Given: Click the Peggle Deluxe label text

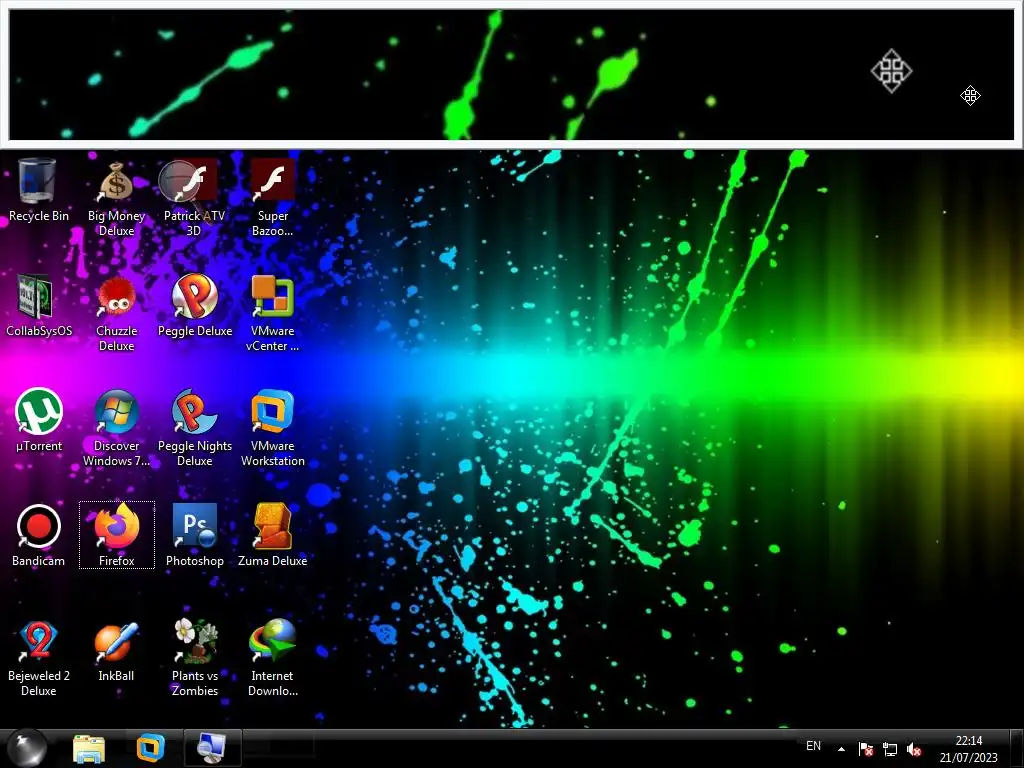Looking at the screenshot, I should click(195, 331).
